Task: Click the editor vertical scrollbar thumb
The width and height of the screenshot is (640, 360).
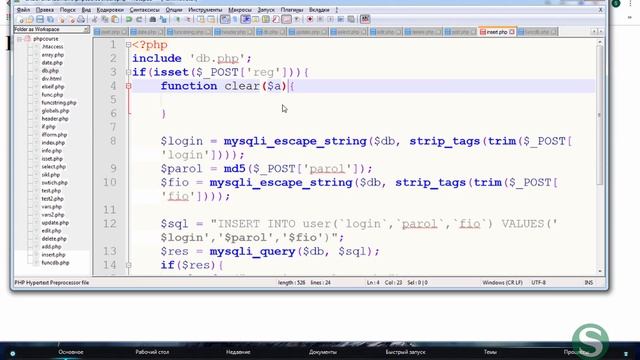Action: 599,114
